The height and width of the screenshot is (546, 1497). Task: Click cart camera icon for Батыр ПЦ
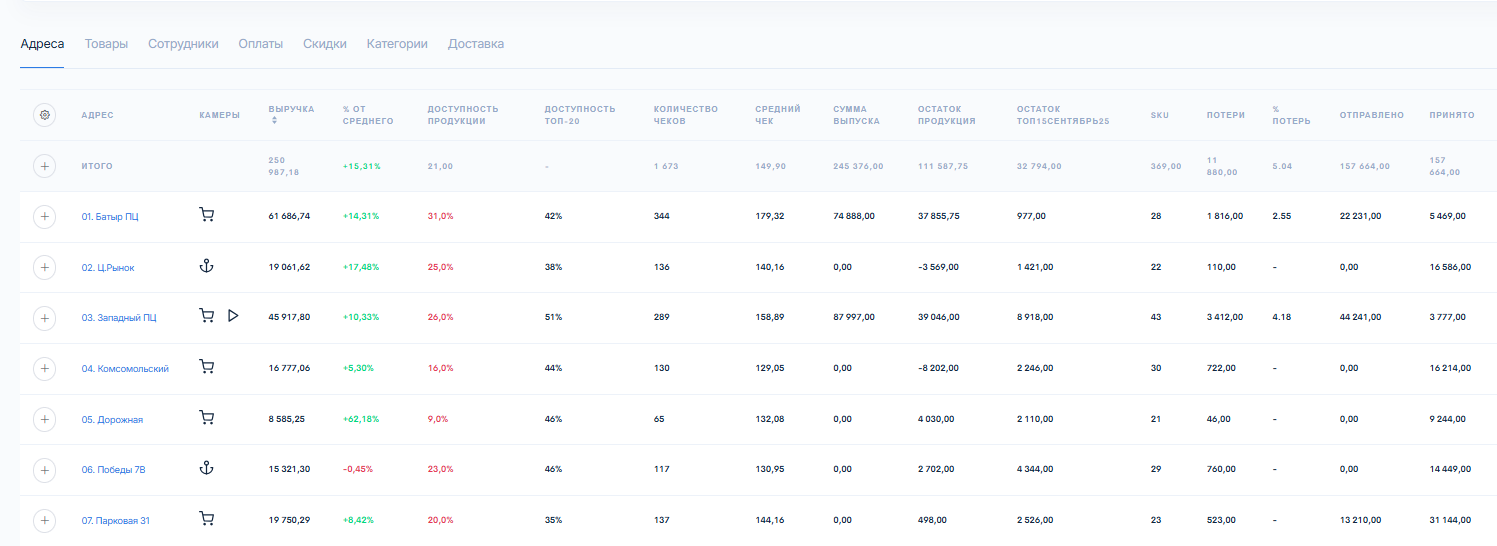click(207, 215)
